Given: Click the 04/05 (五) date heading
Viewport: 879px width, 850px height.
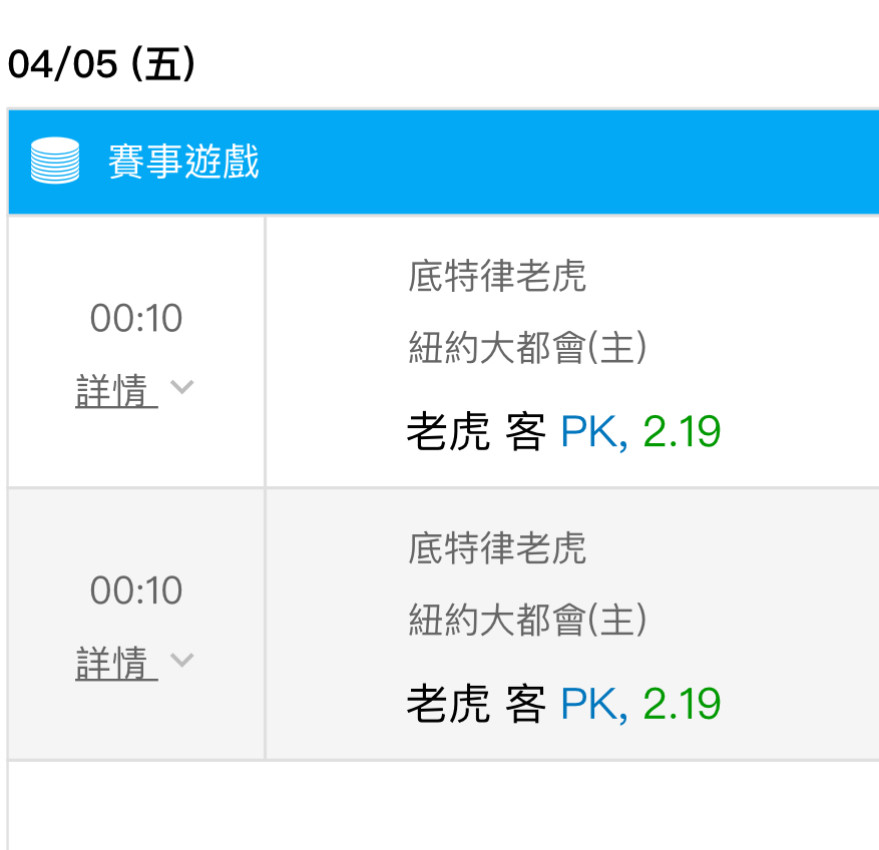Looking at the screenshot, I should point(101,63).
